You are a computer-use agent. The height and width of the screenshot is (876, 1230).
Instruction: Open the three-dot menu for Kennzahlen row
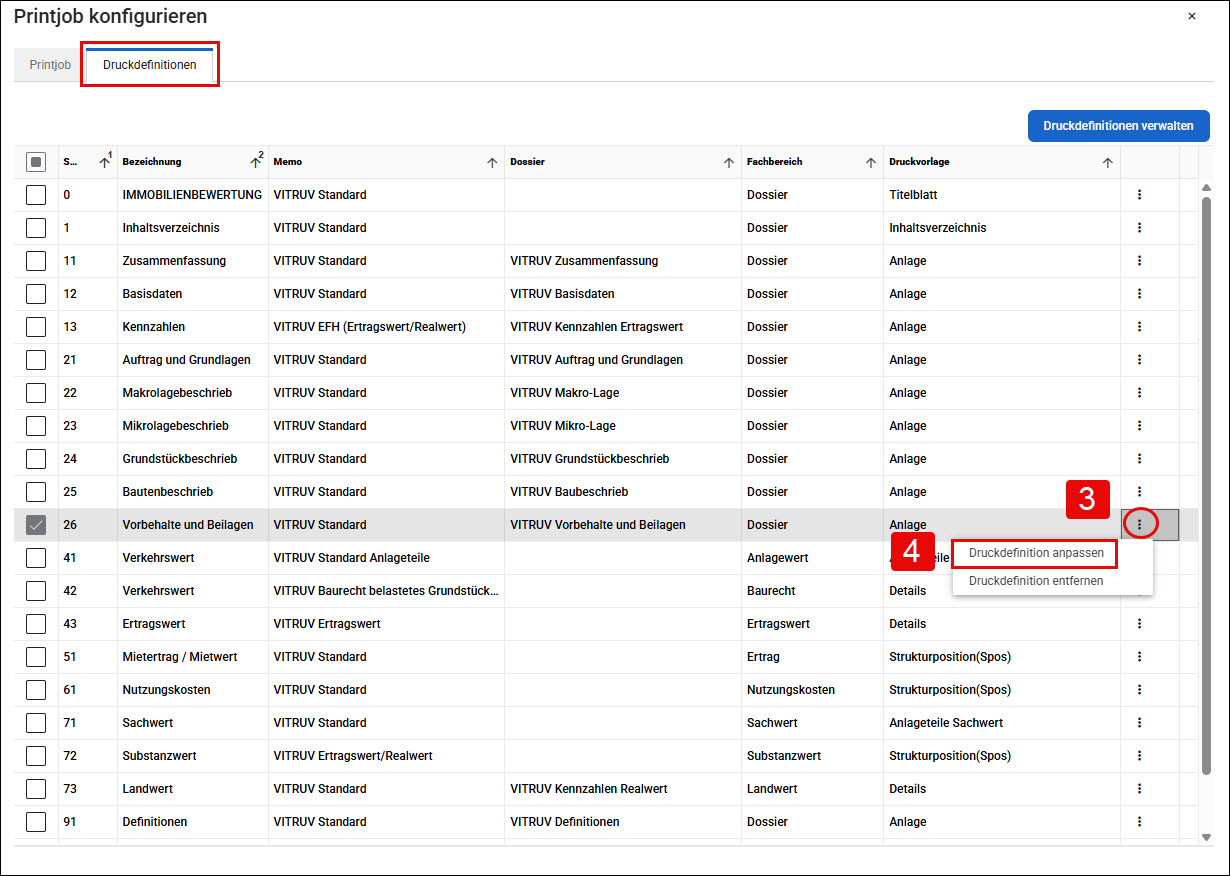tap(1139, 327)
